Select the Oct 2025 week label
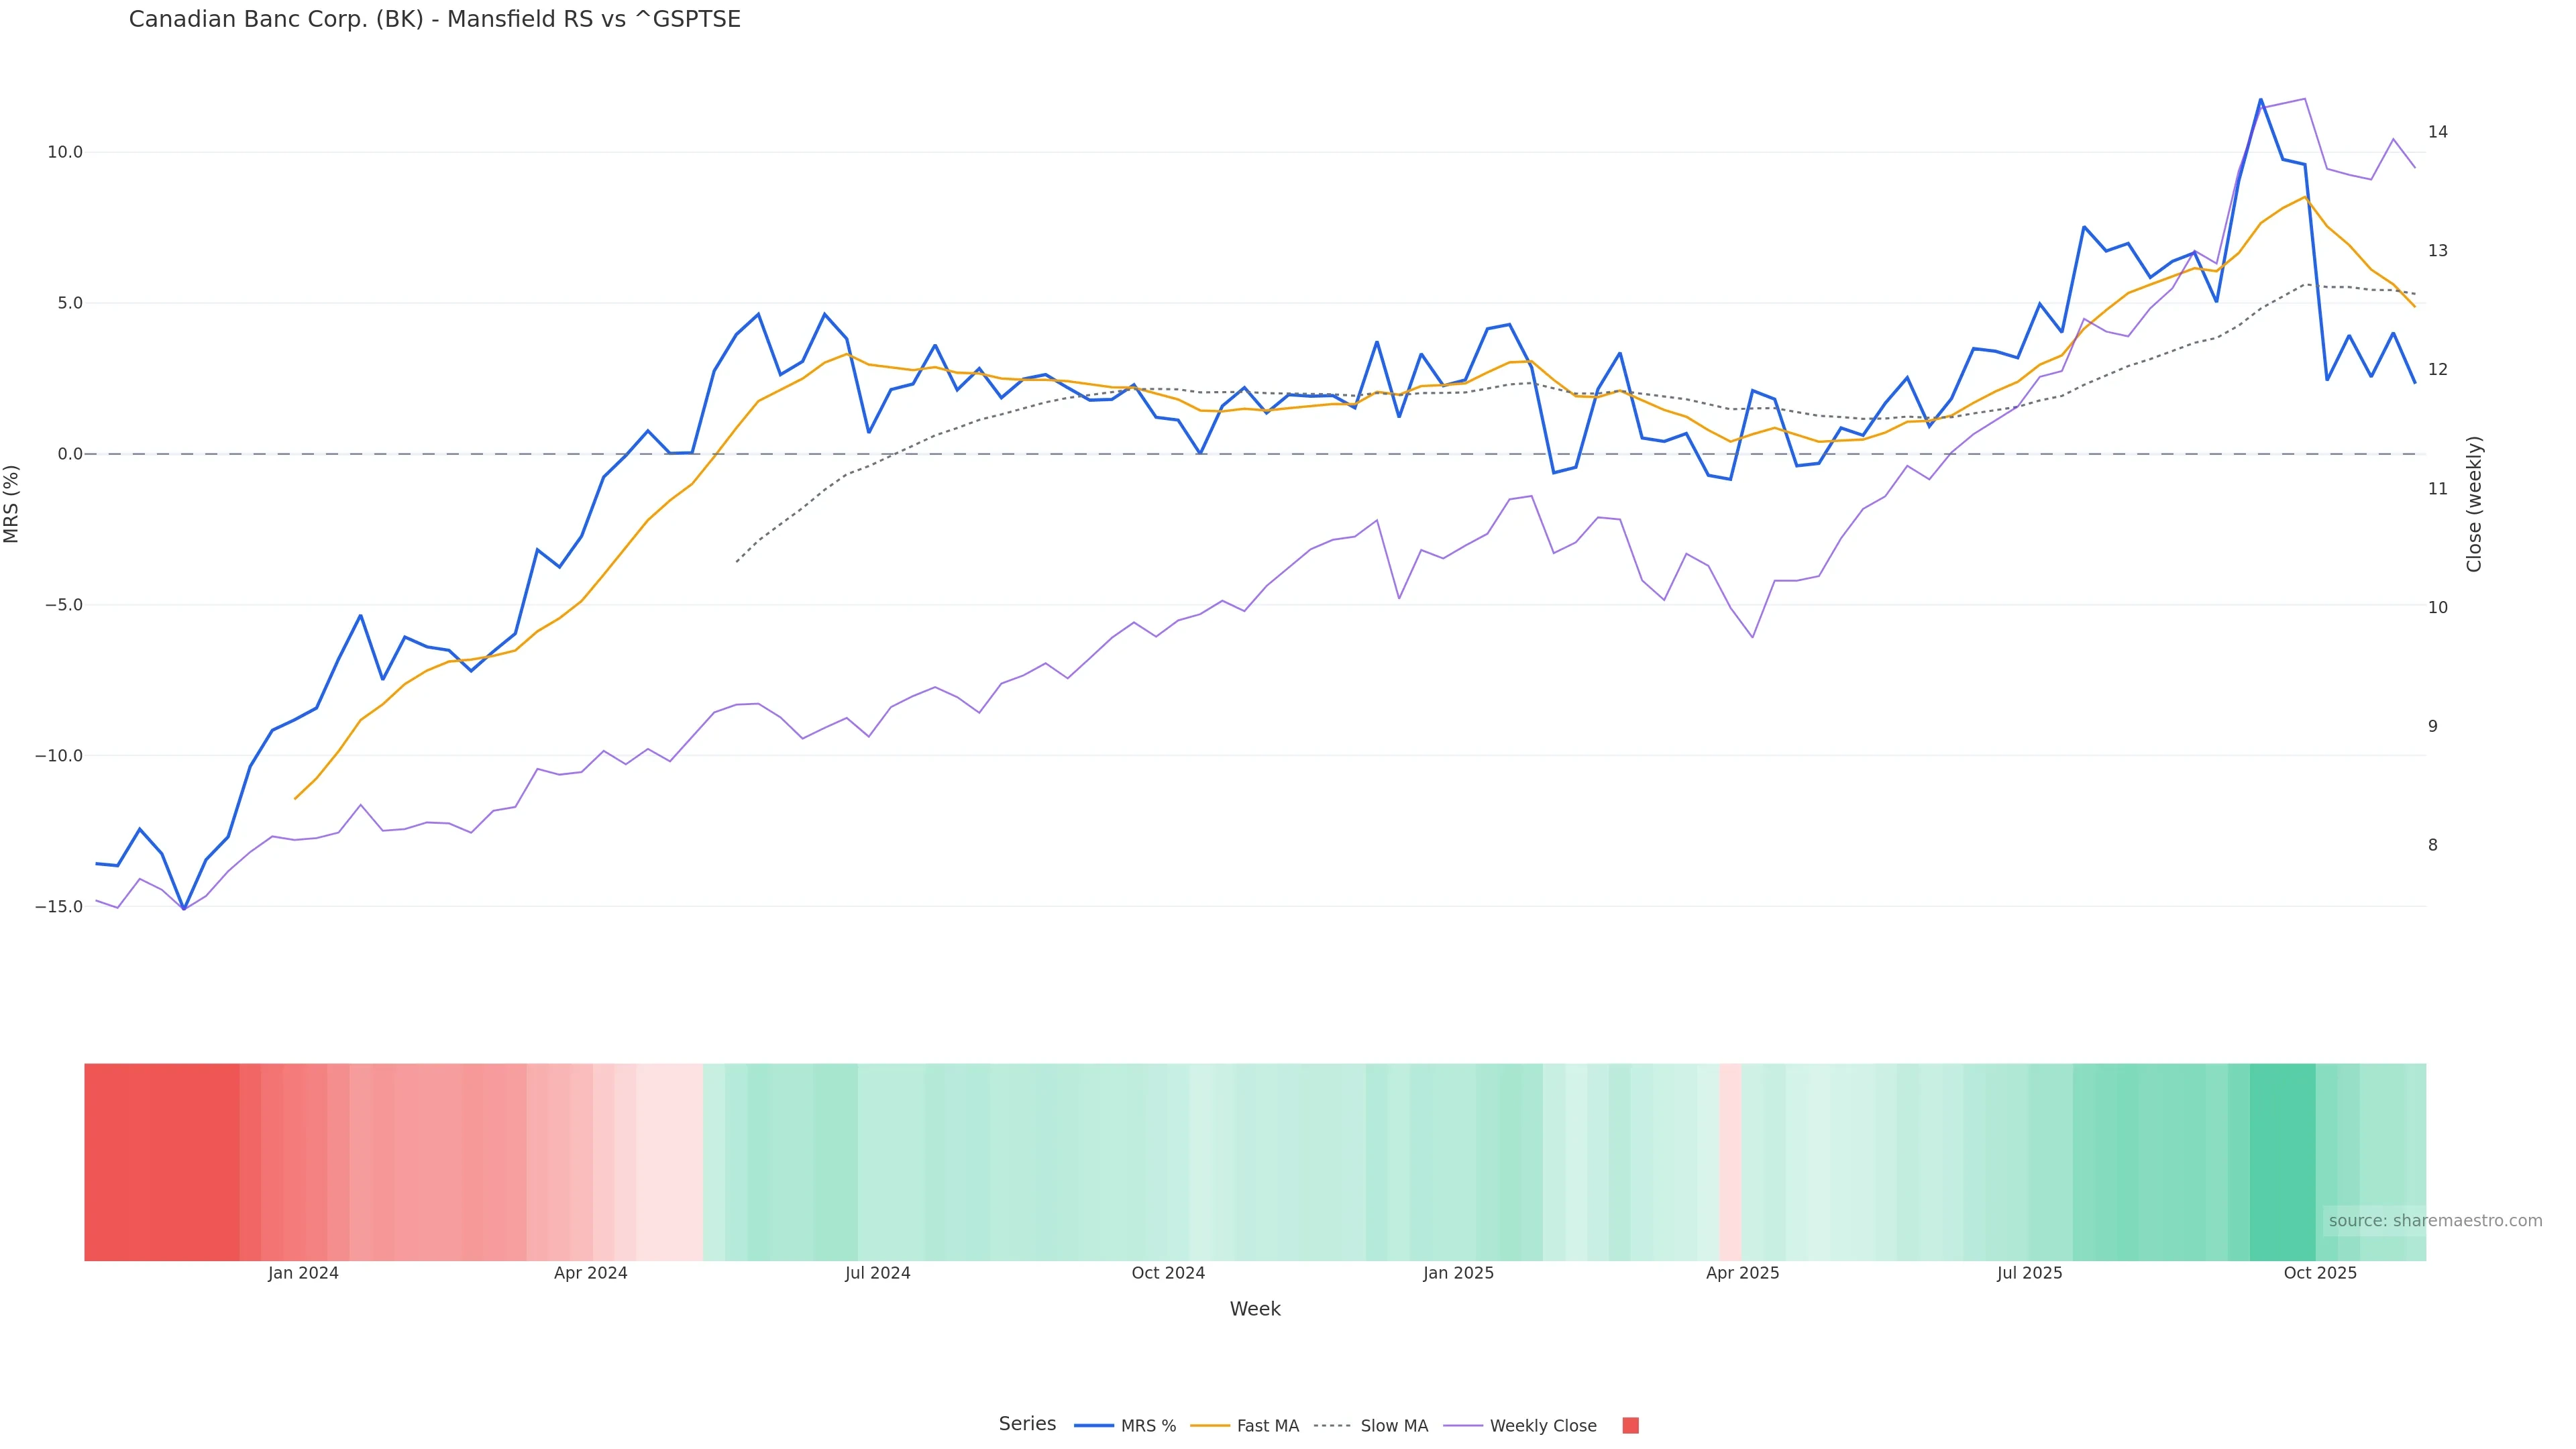Viewport: 2576px width, 1449px height. tap(2320, 1273)
